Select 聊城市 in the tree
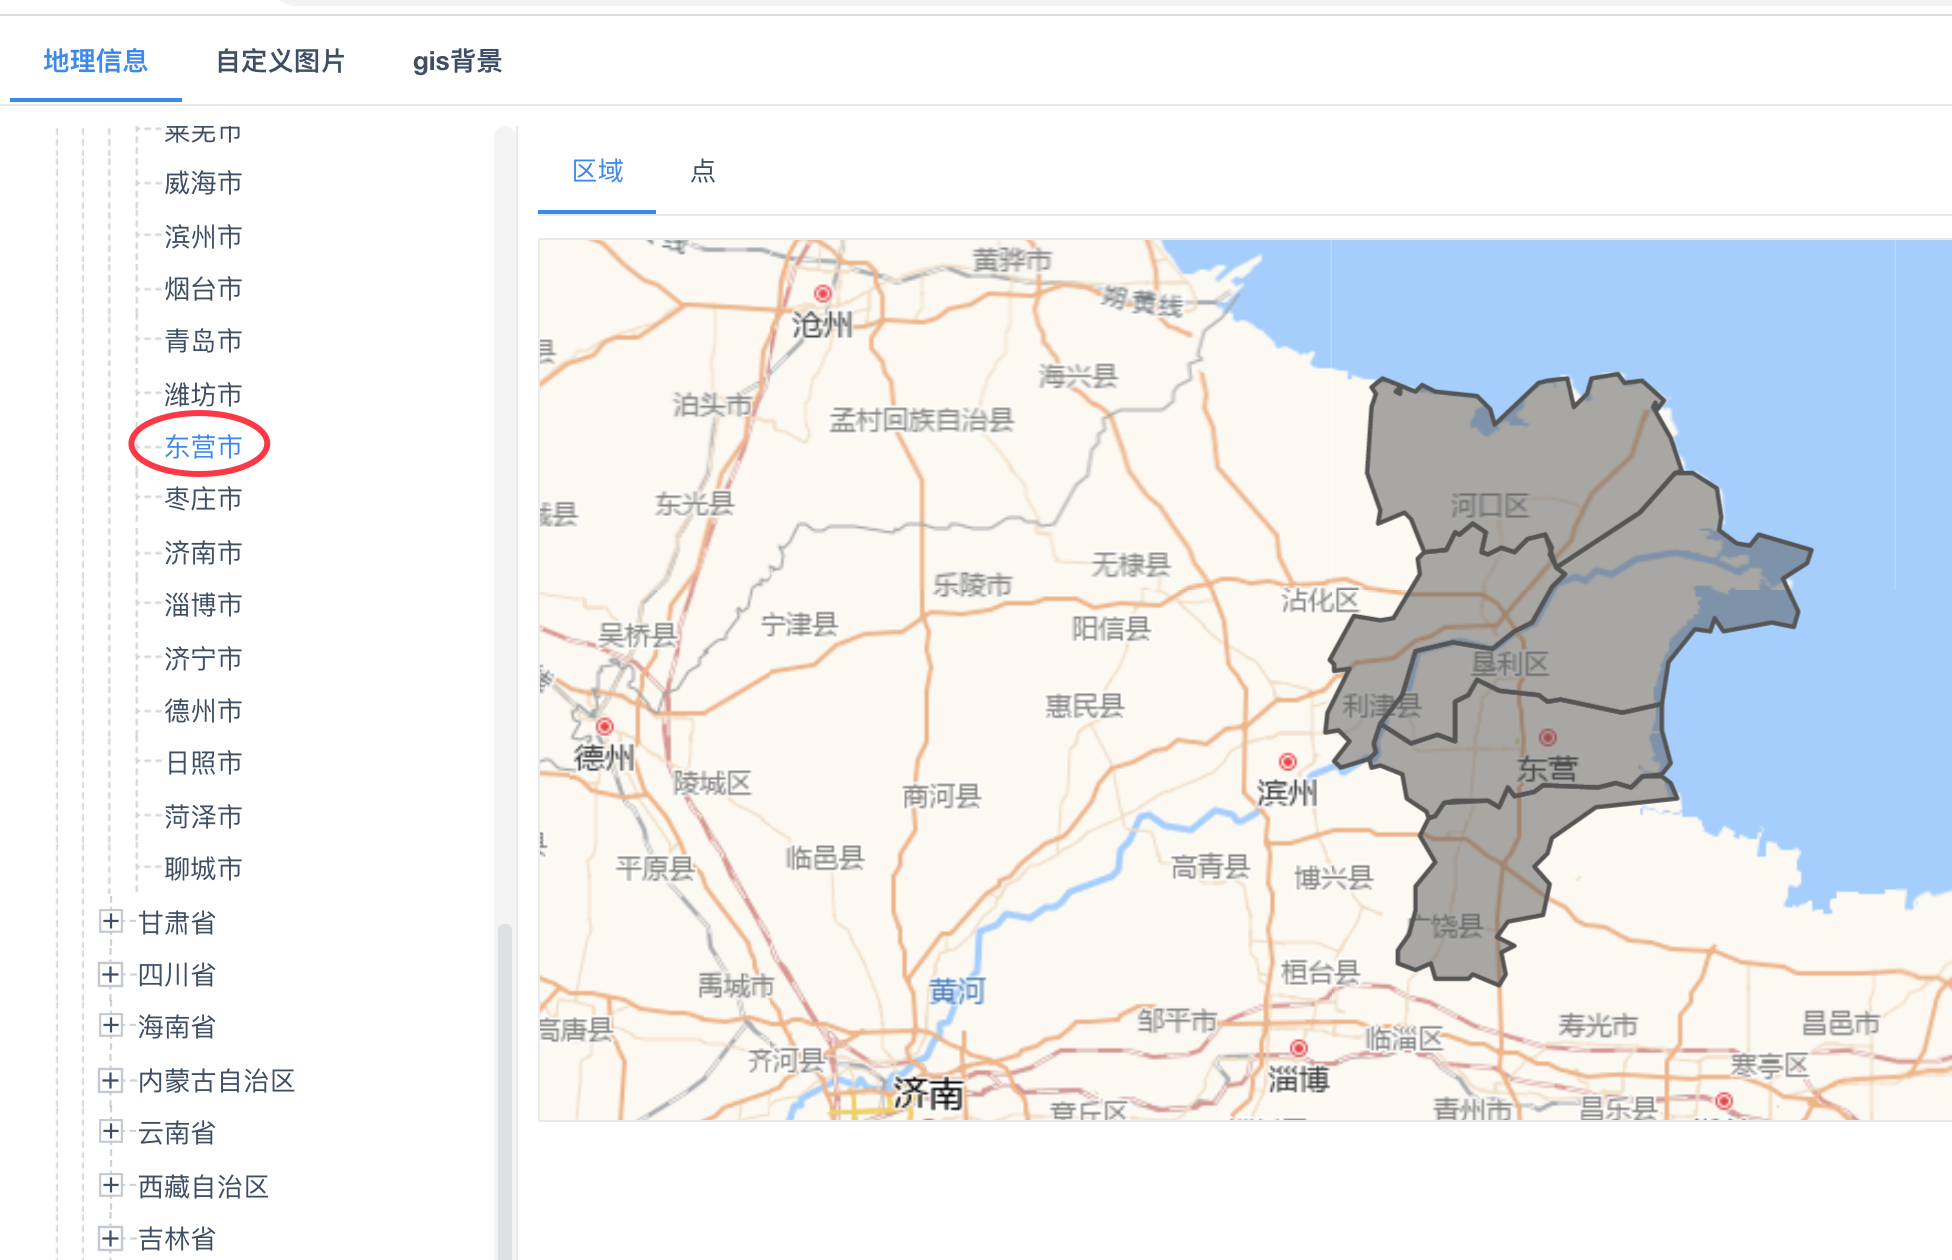 click(x=203, y=868)
